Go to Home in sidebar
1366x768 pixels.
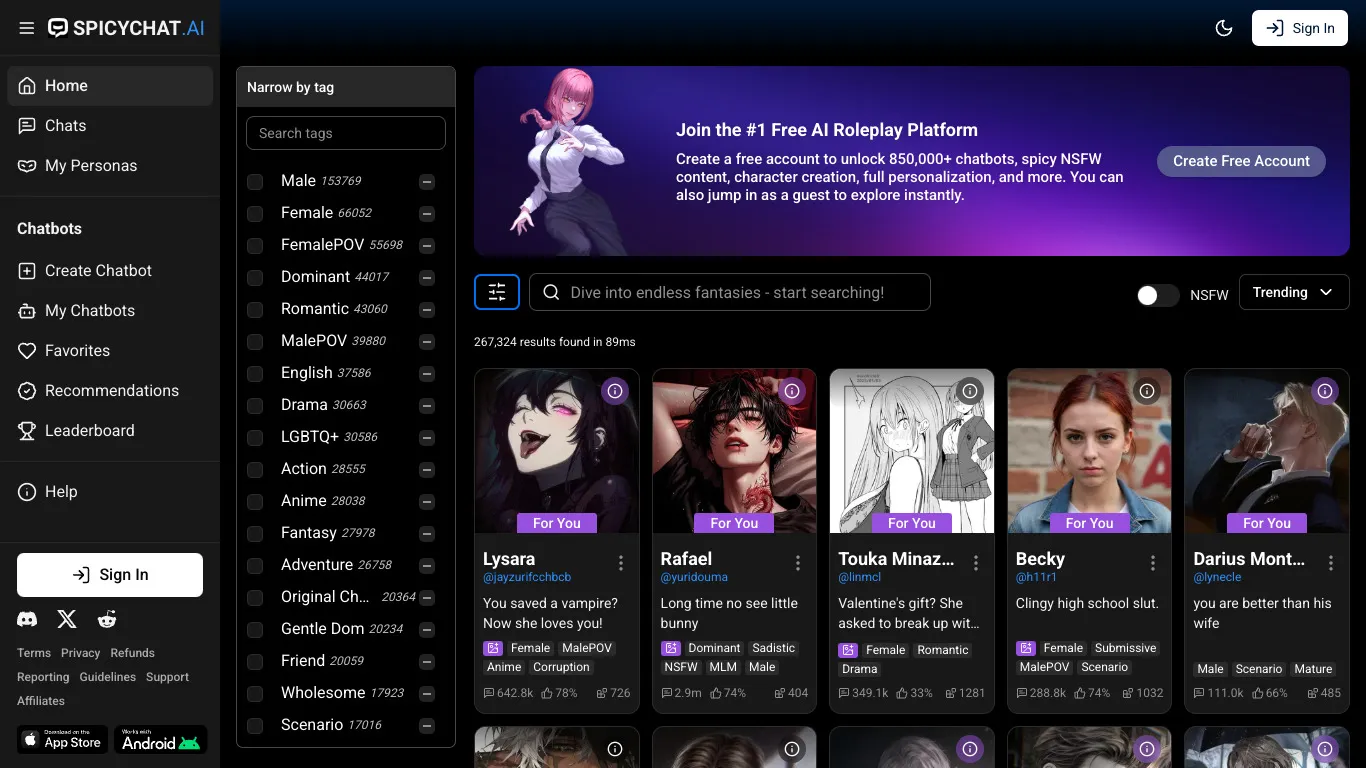tap(110, 86)
